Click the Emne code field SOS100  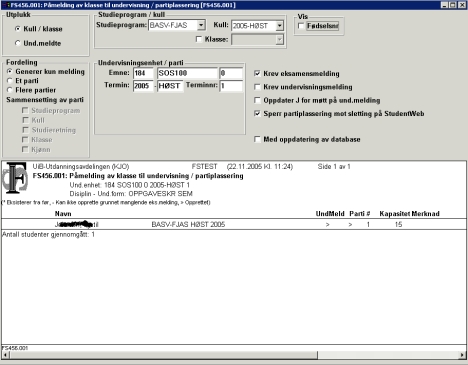click(187, 73)
